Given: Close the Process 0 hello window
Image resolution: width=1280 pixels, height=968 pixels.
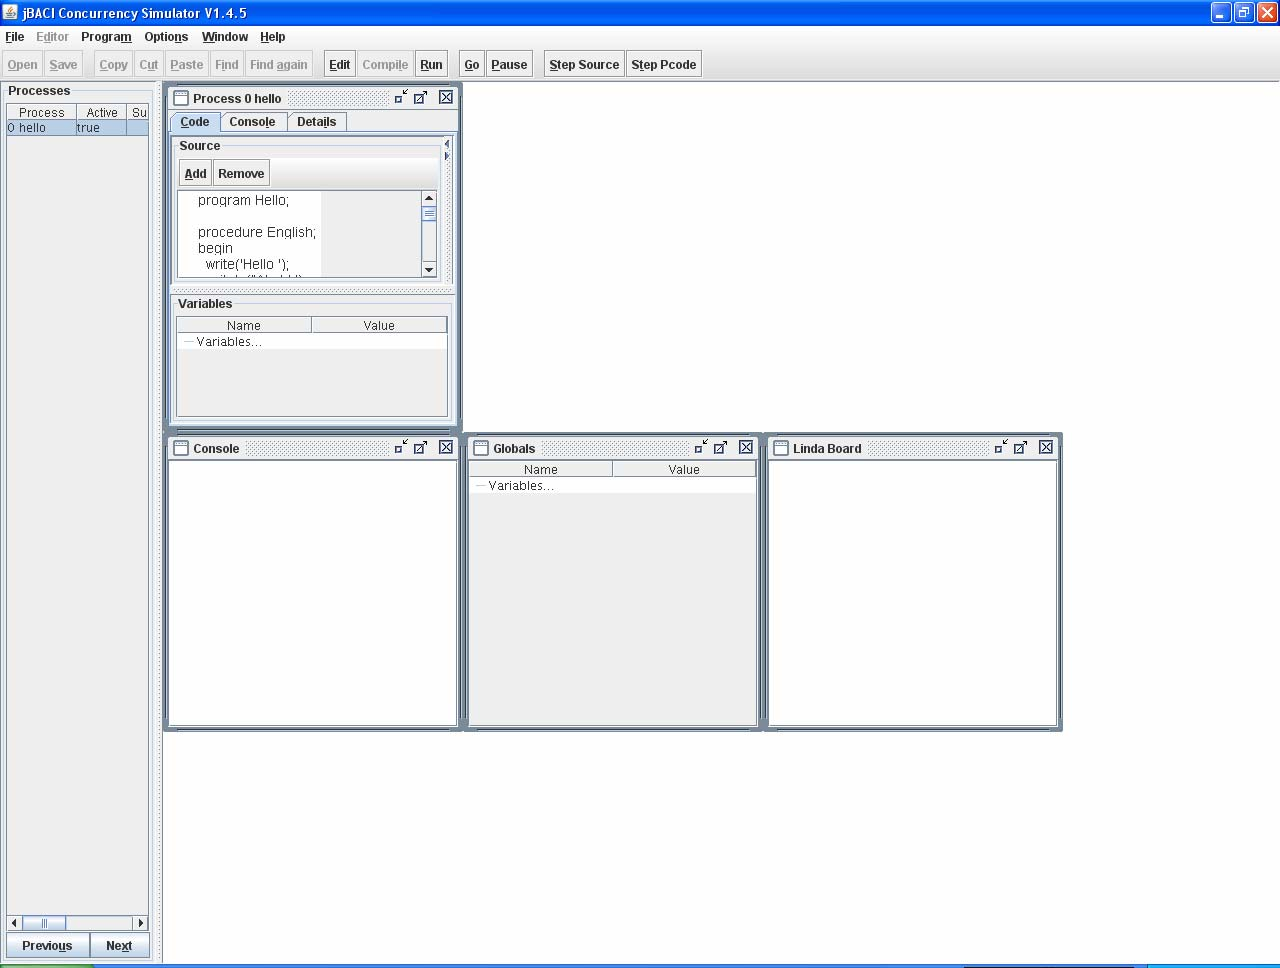Looking at the screenshot, I should [446, 97].
